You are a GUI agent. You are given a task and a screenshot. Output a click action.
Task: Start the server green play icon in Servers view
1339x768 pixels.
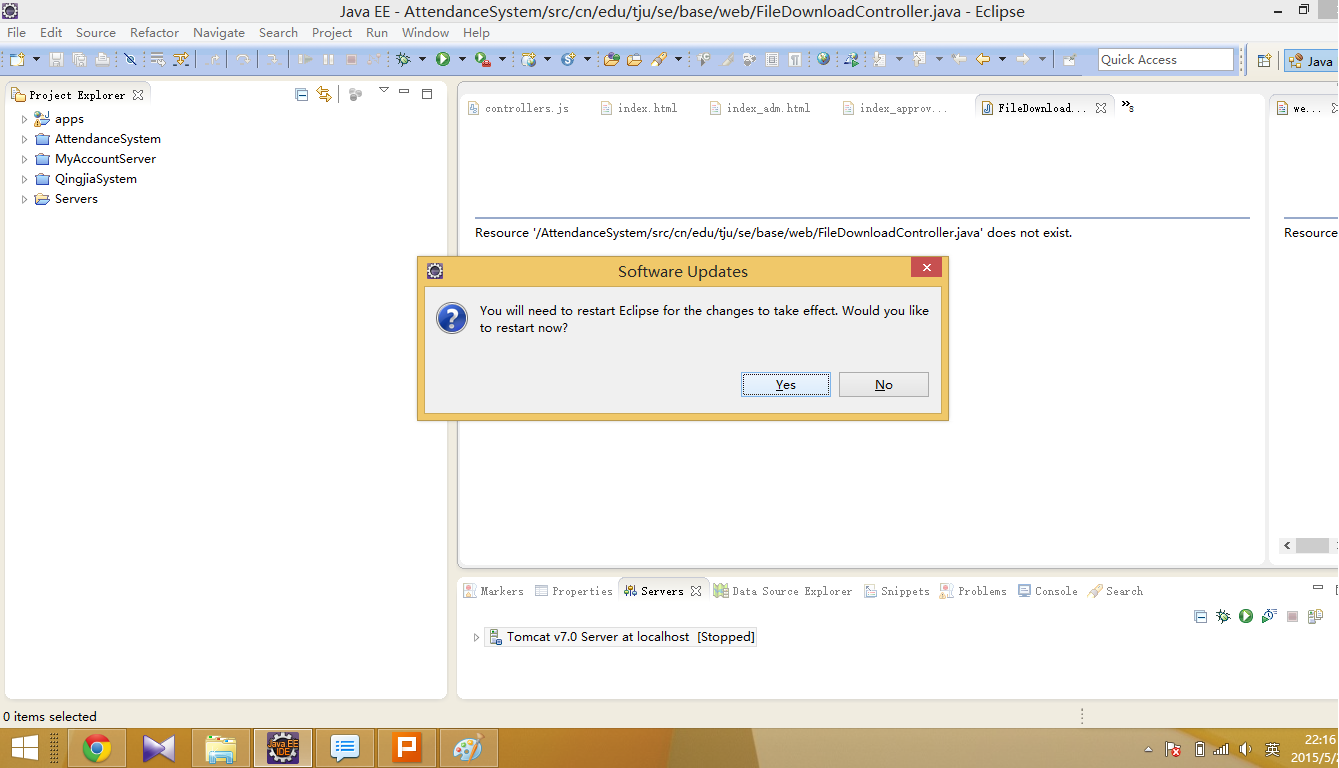point(1246,616)
